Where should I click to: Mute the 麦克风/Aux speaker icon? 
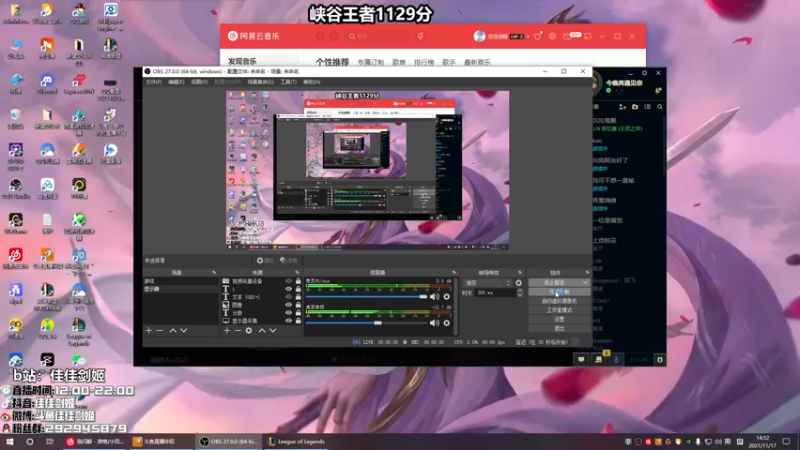[x=434, y=296]
